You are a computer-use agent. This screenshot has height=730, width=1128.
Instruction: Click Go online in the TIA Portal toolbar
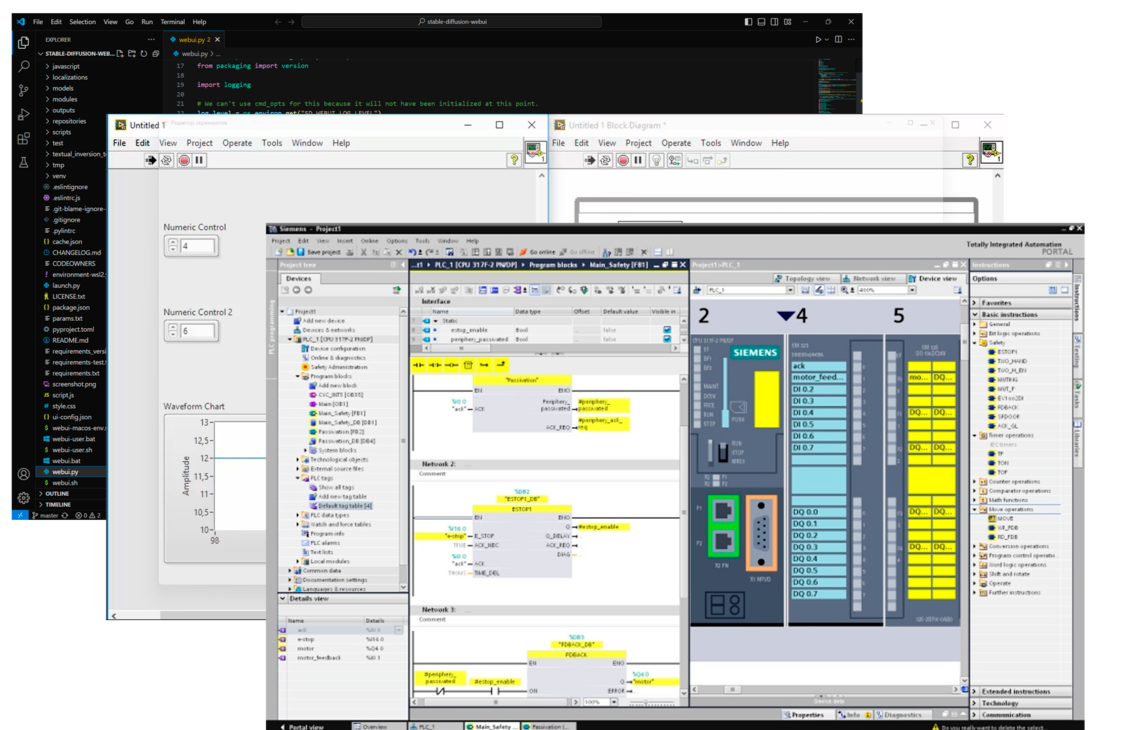tap(537, 252)
